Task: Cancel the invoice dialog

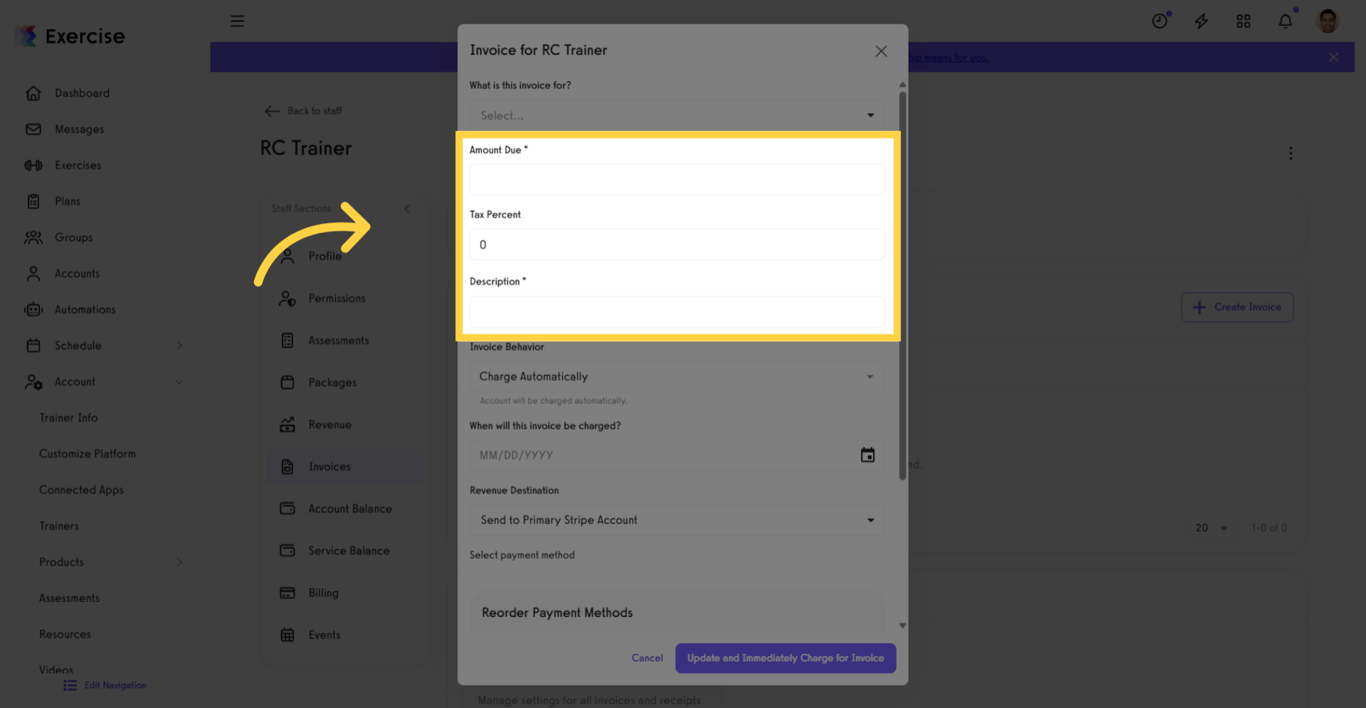Action: 647,658
